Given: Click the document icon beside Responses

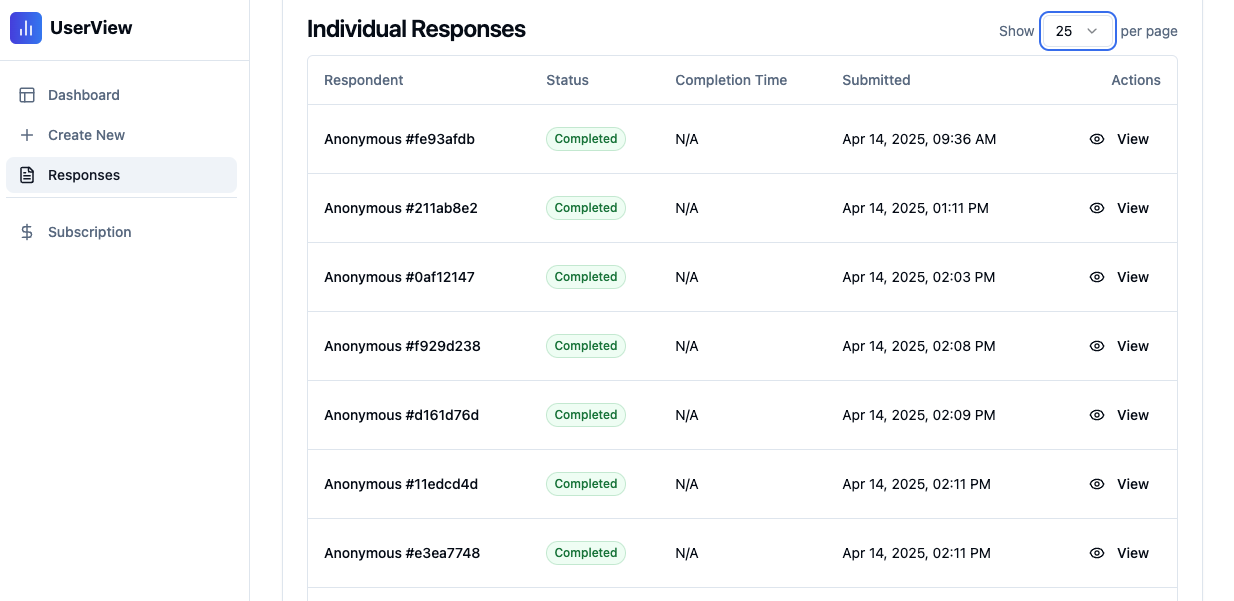Looking at the screenshot, I should point(27,175).
